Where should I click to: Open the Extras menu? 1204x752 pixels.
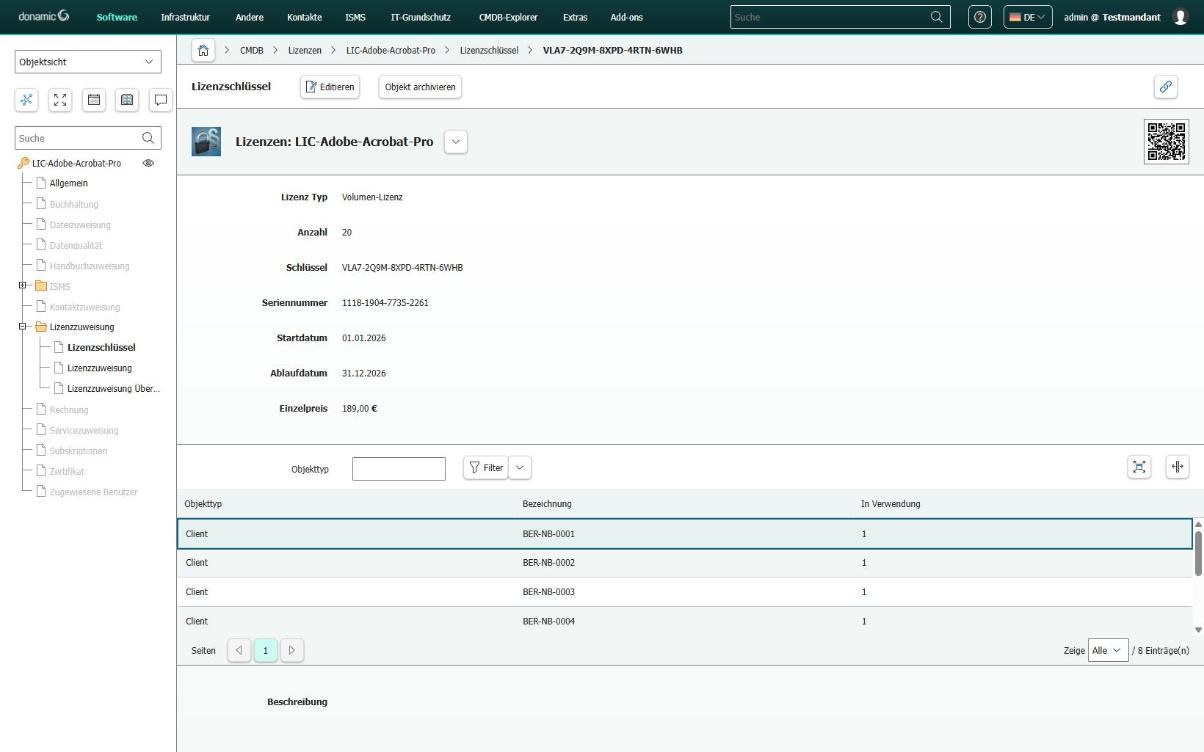(575, 17)
